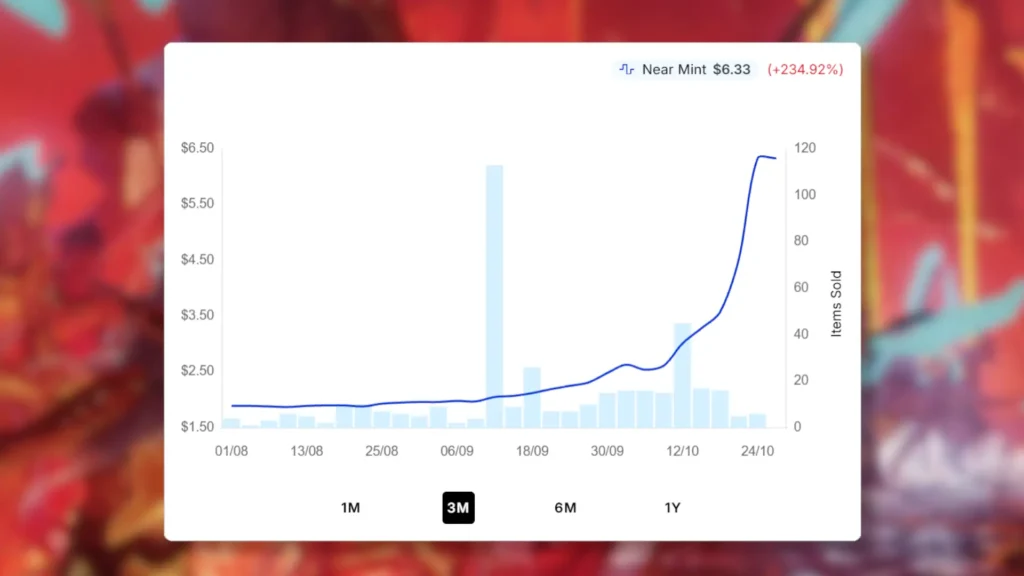
Task: Click the $1.50 price axis label
Action: (x=197, y=426)
